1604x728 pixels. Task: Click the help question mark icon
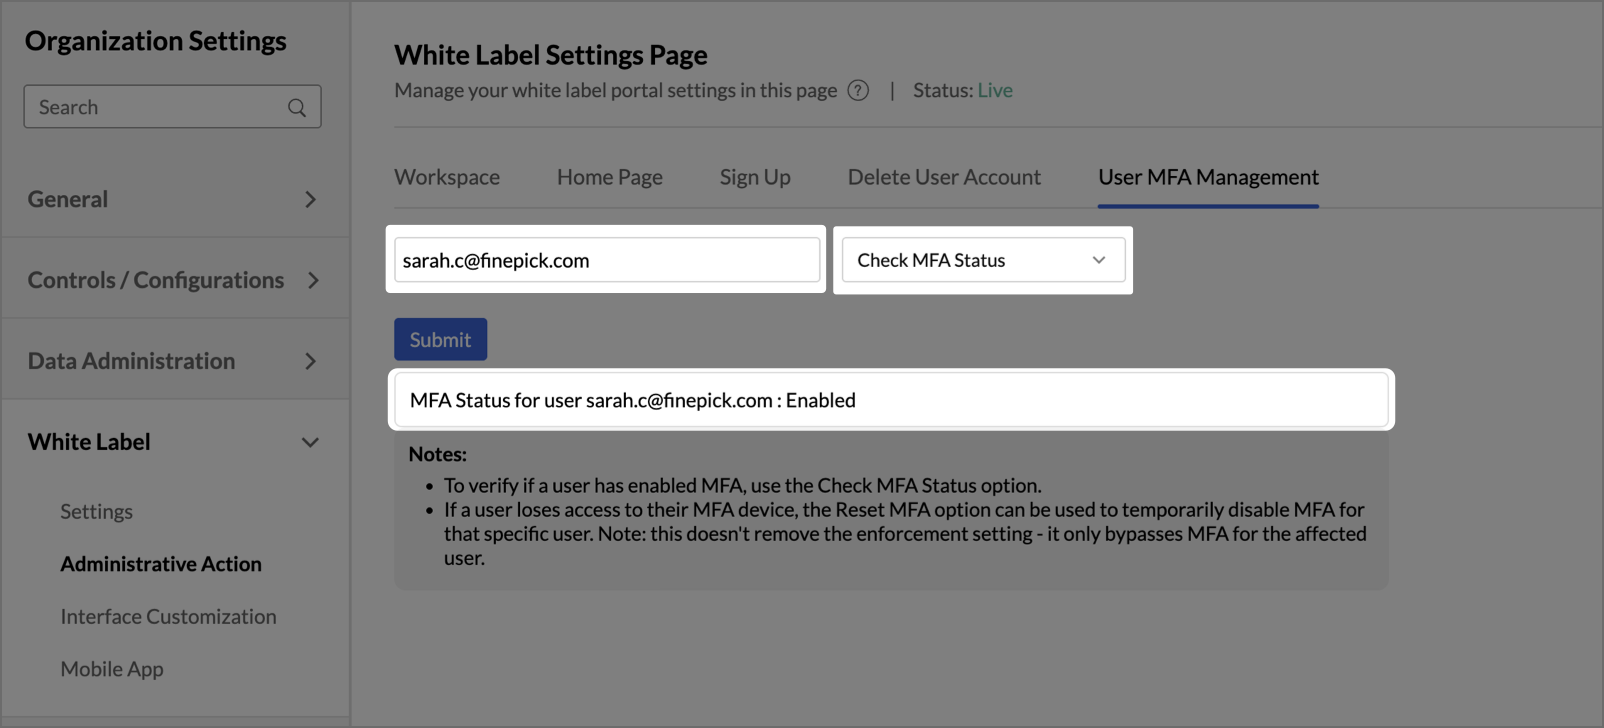(x=858, y=90)
